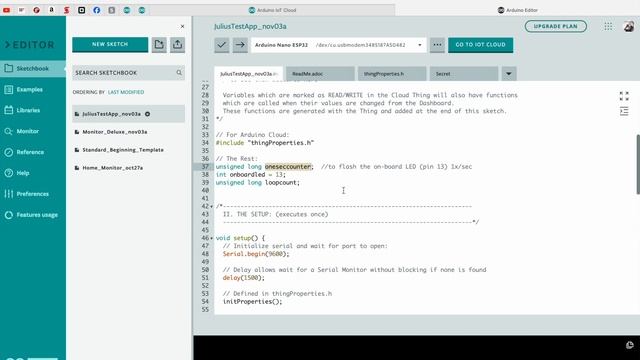This screenshot has width=640, height=360.
Task: Click the NEW SKETCH button
Action: pos(110,44)
